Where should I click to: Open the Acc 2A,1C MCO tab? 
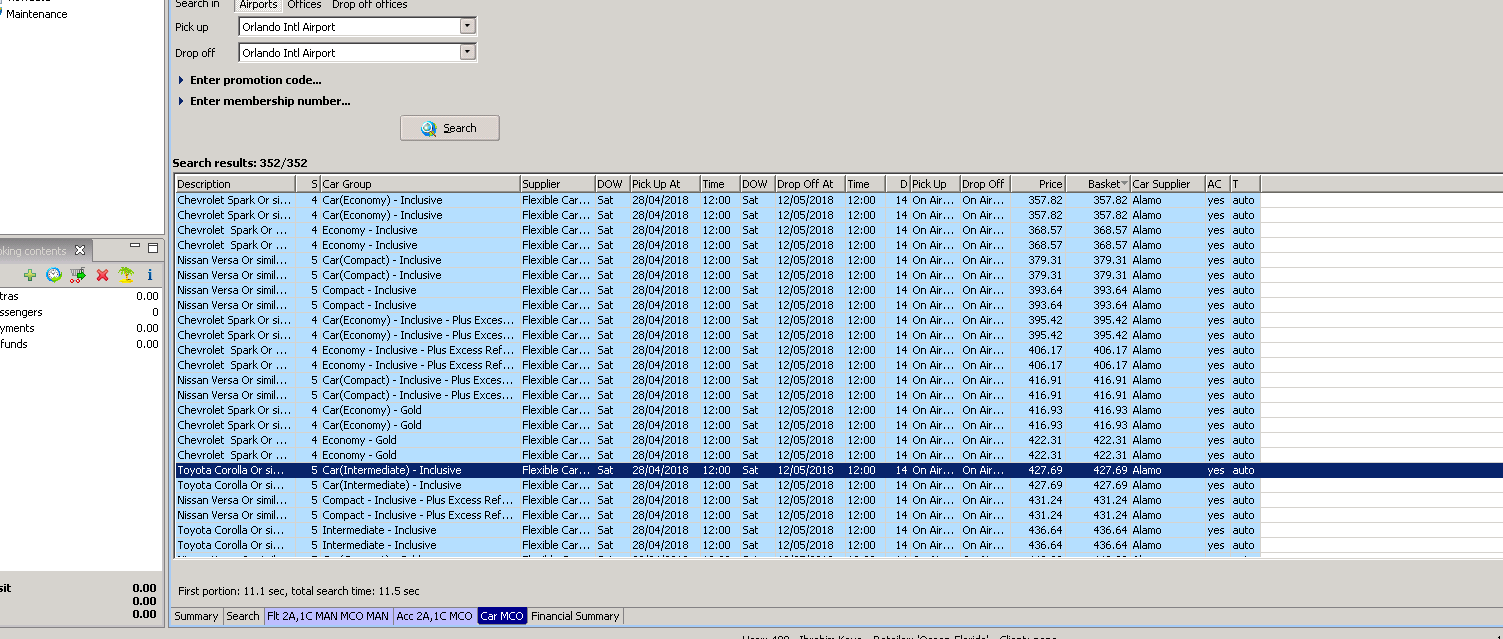click(434, 616)
